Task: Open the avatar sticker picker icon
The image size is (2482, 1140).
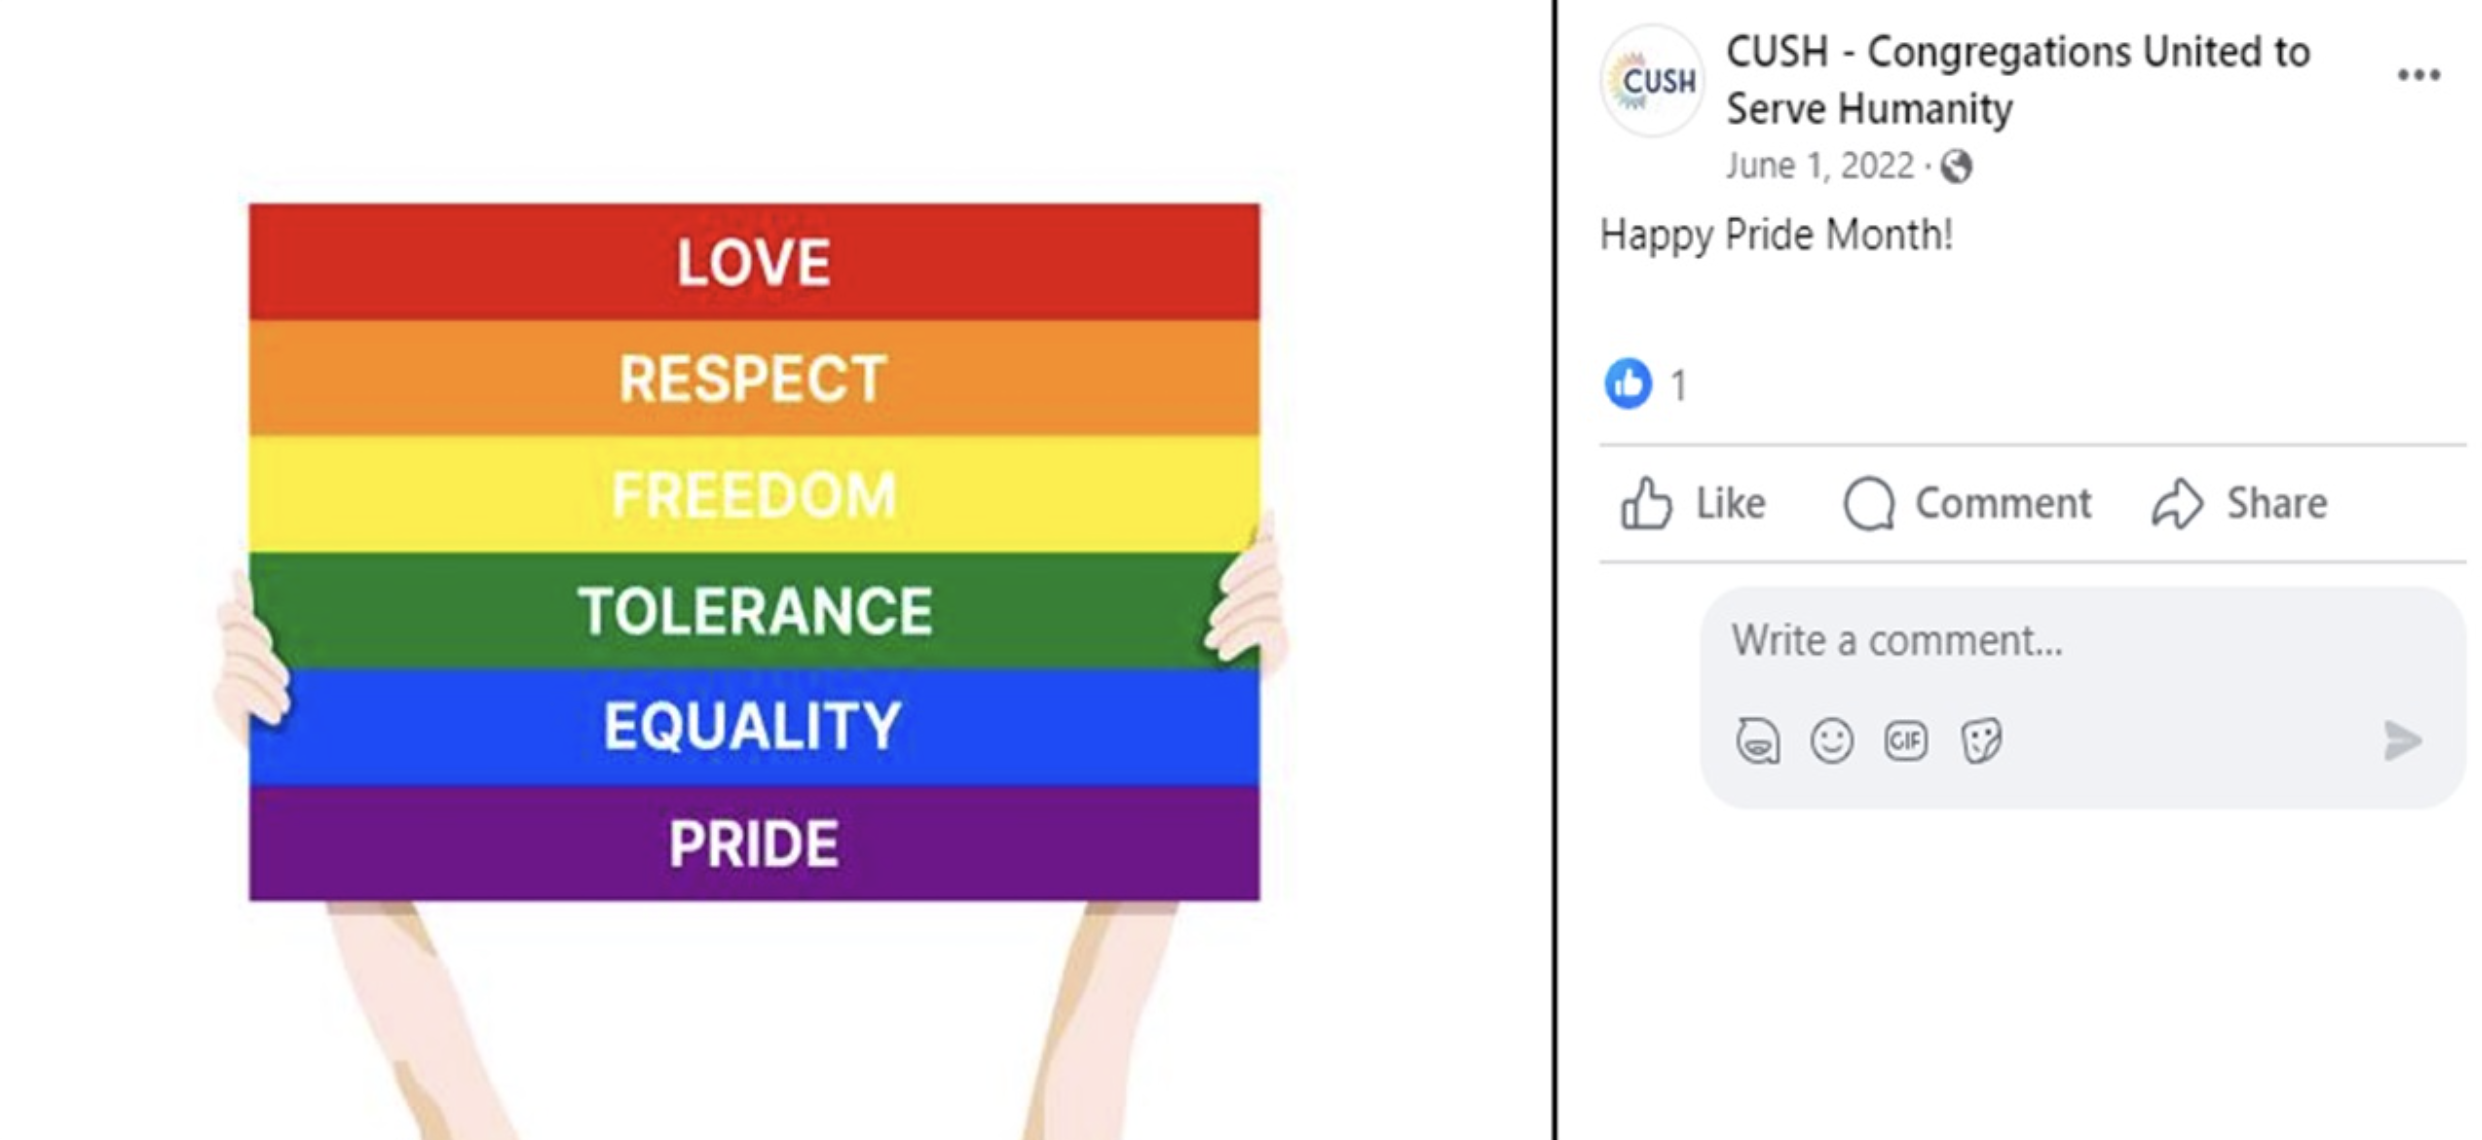Action: click(x=1758, y=741)
